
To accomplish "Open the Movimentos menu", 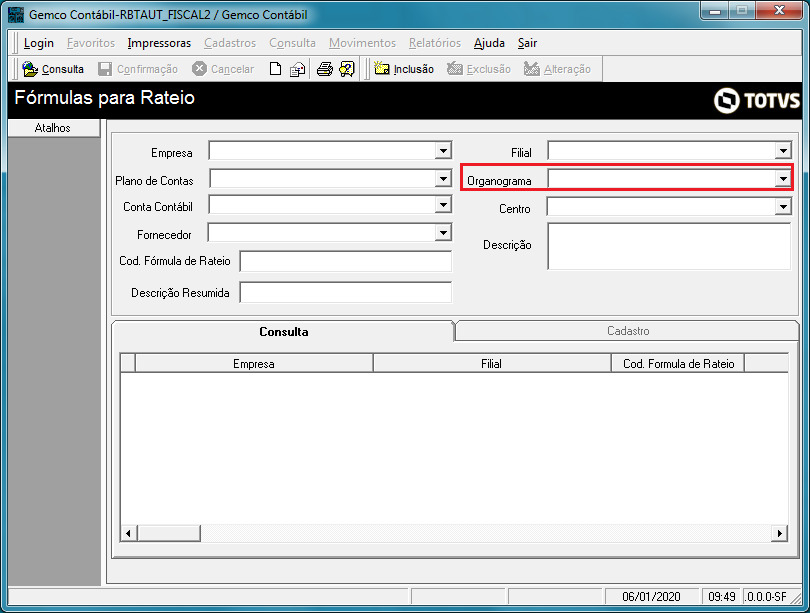I will coord(362,43).
